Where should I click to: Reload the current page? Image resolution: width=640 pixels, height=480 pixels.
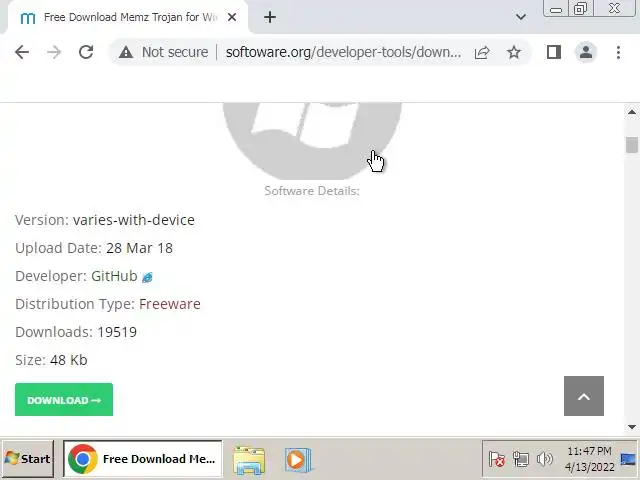coord(86,52)
